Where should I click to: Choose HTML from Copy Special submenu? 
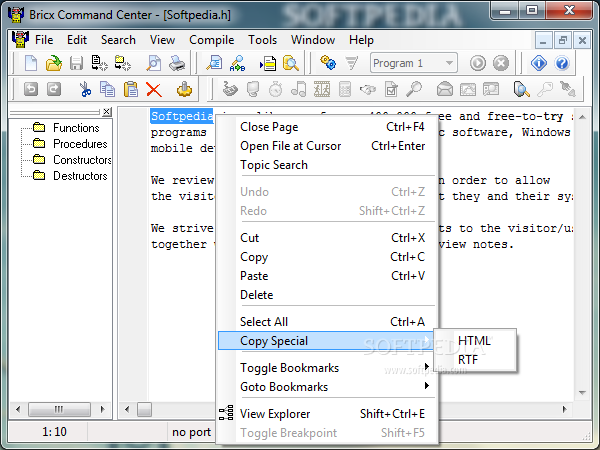pyautogui.click(x=474, y=341)
